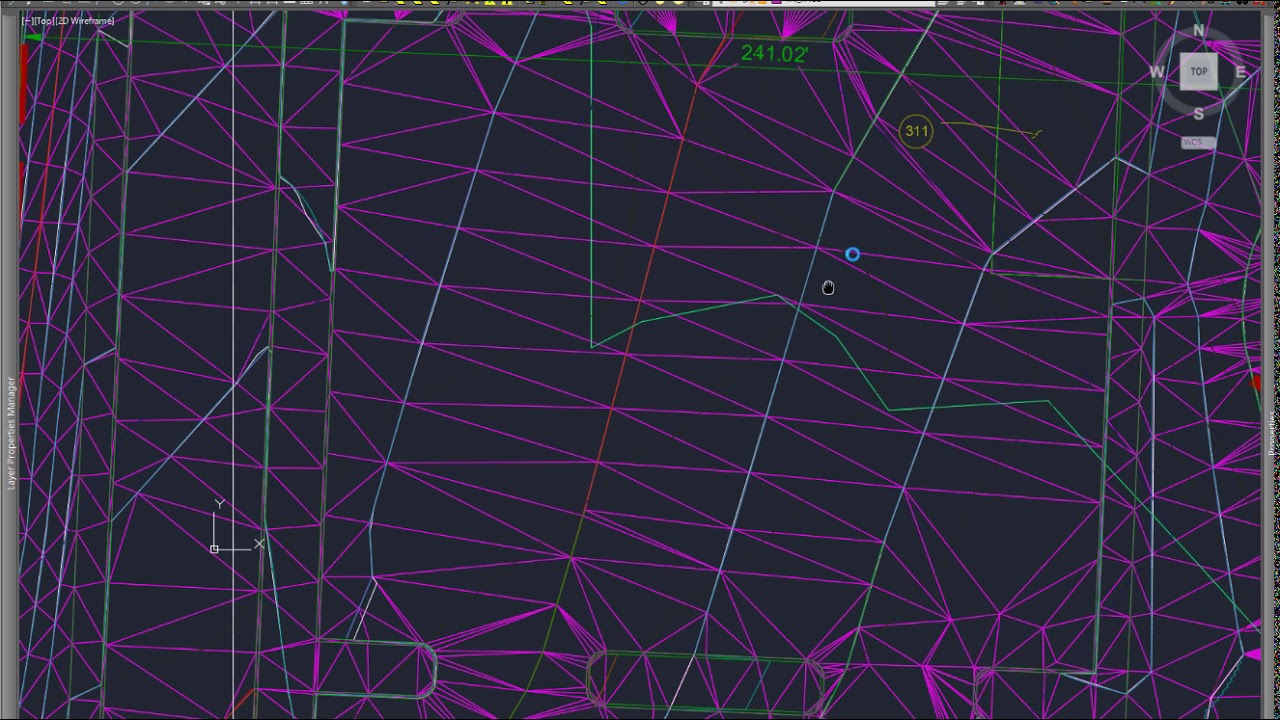The image size is (1280, 720).
Task: Select the E direction on ViewCube compass
Action: pyautogui.click(x=1241, y=72)
